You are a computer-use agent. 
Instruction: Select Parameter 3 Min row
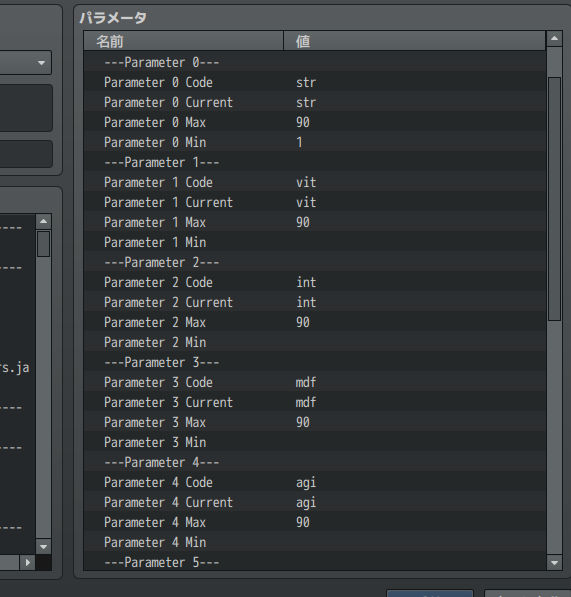(315, 442)
